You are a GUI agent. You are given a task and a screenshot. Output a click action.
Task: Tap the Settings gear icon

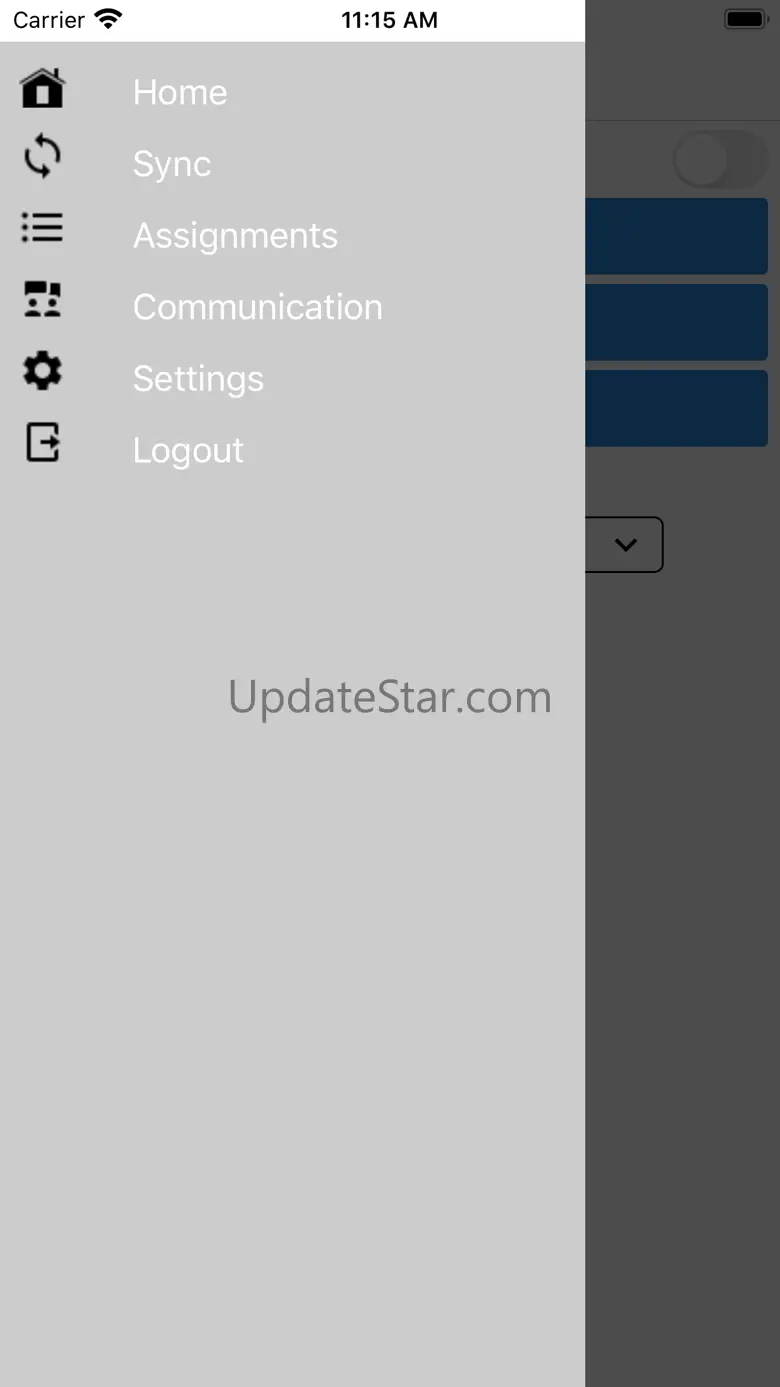42,371
